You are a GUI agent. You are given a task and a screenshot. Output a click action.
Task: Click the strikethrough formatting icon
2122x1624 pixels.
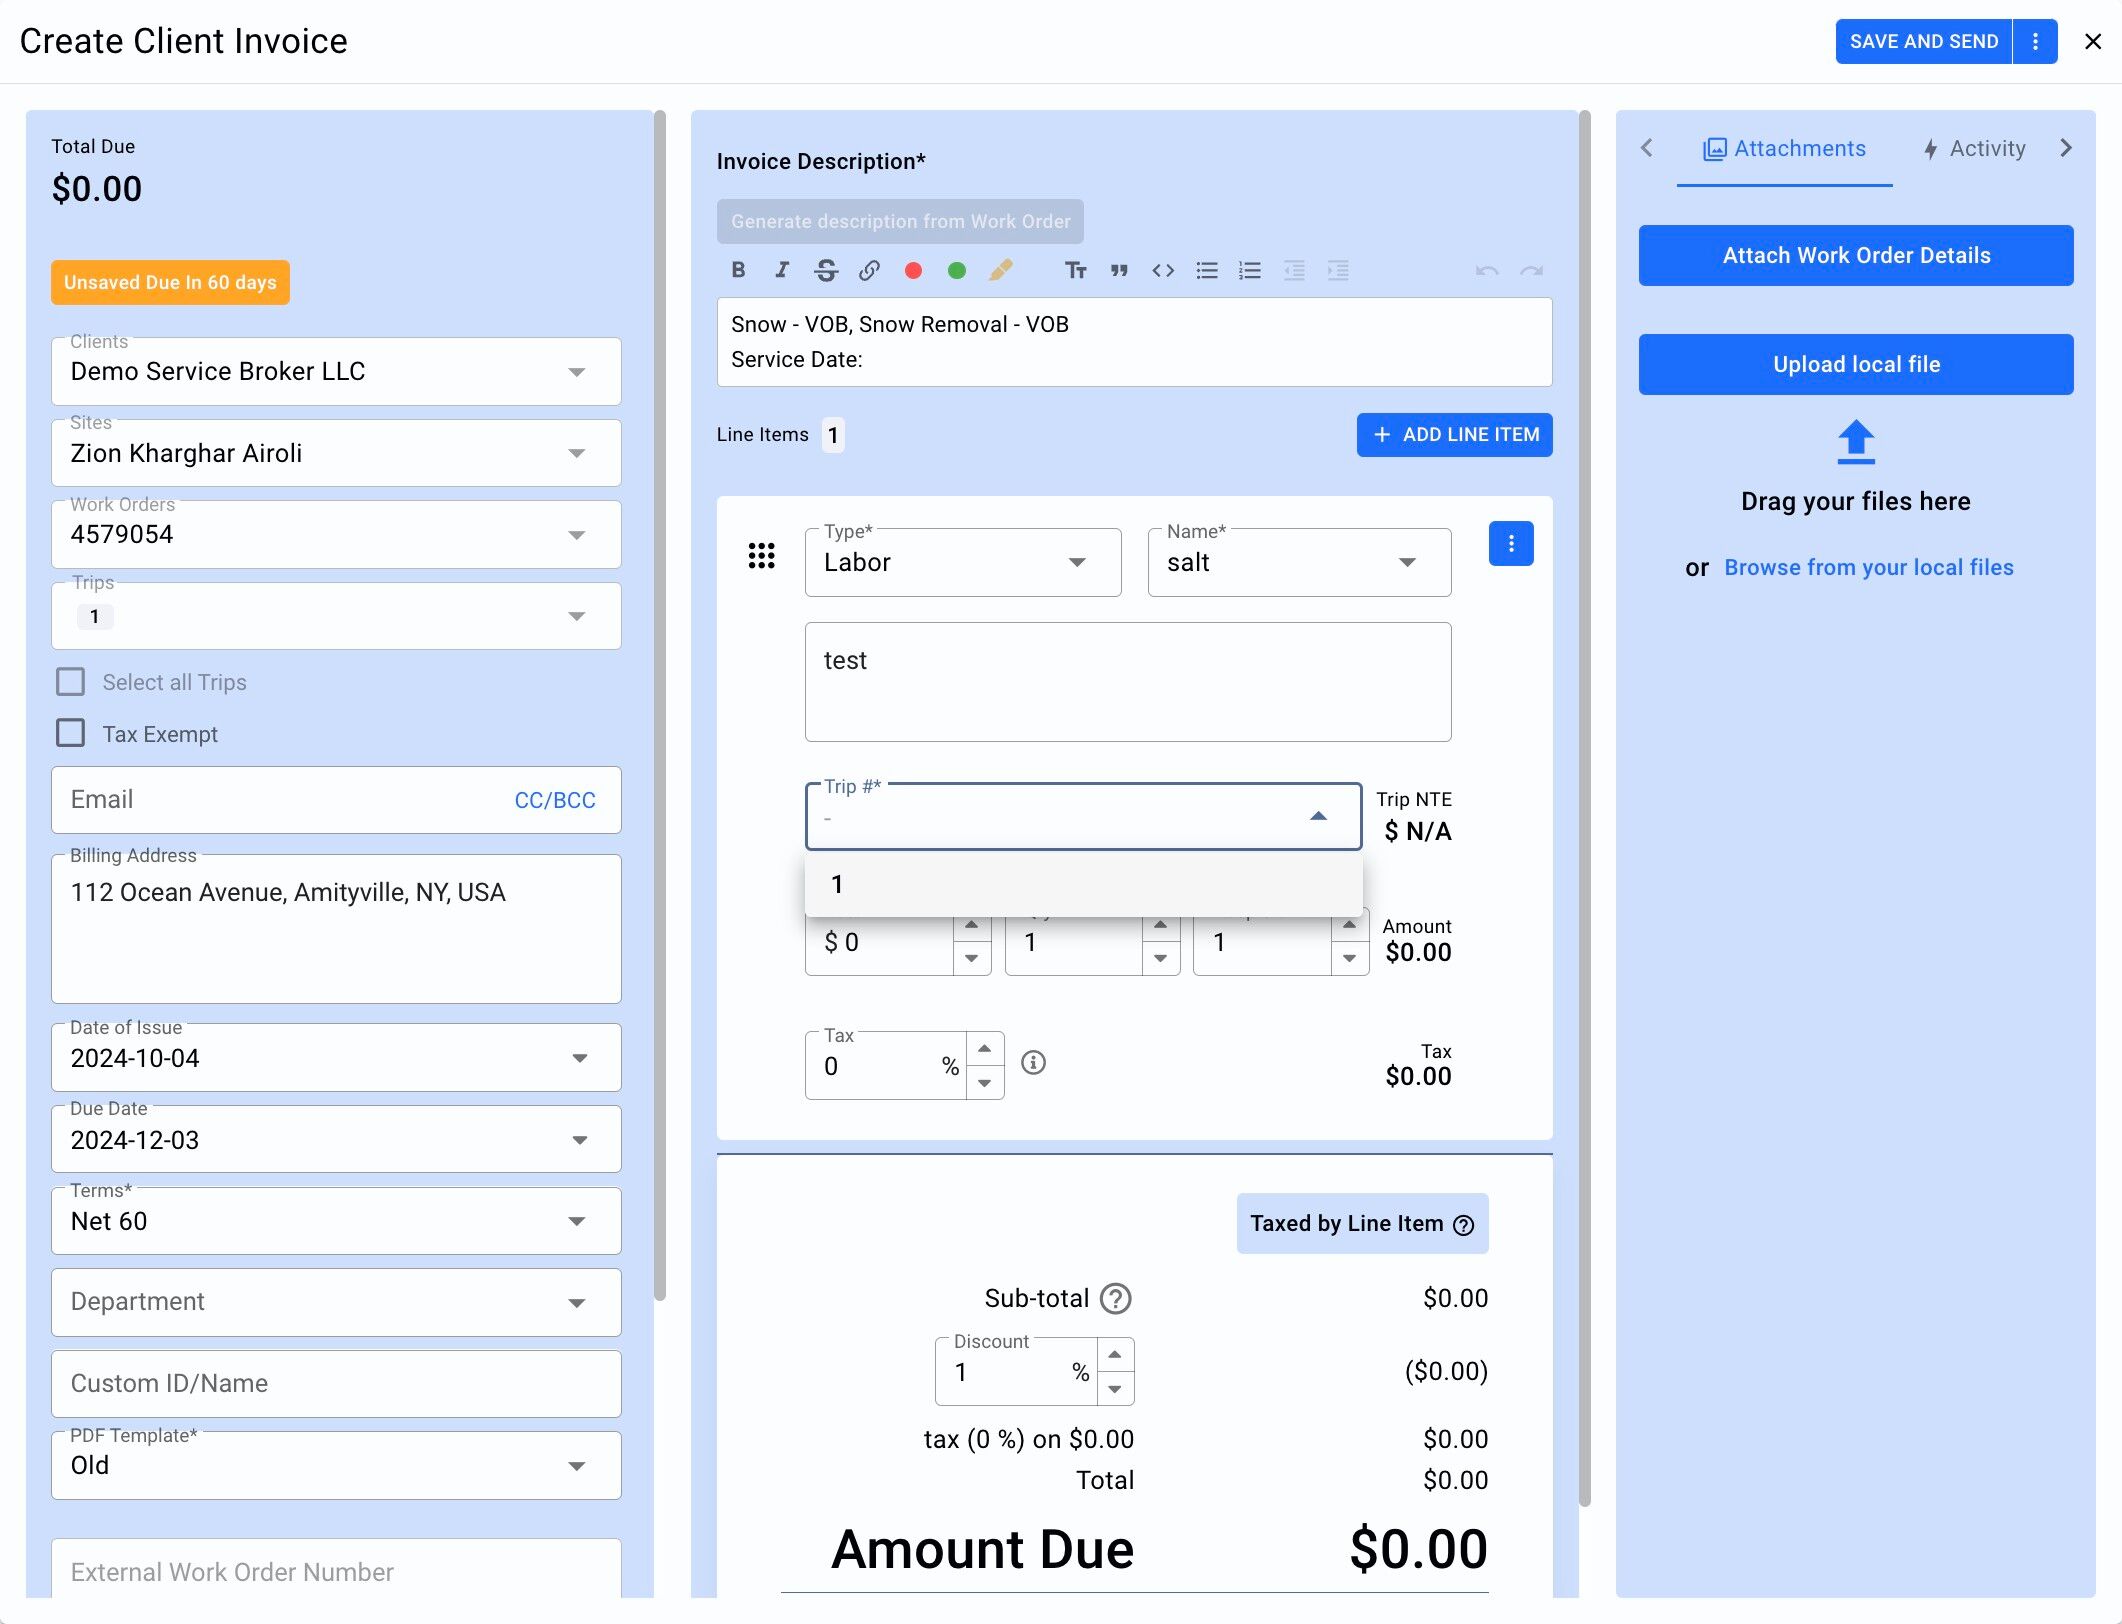click(x=826, y=270)
